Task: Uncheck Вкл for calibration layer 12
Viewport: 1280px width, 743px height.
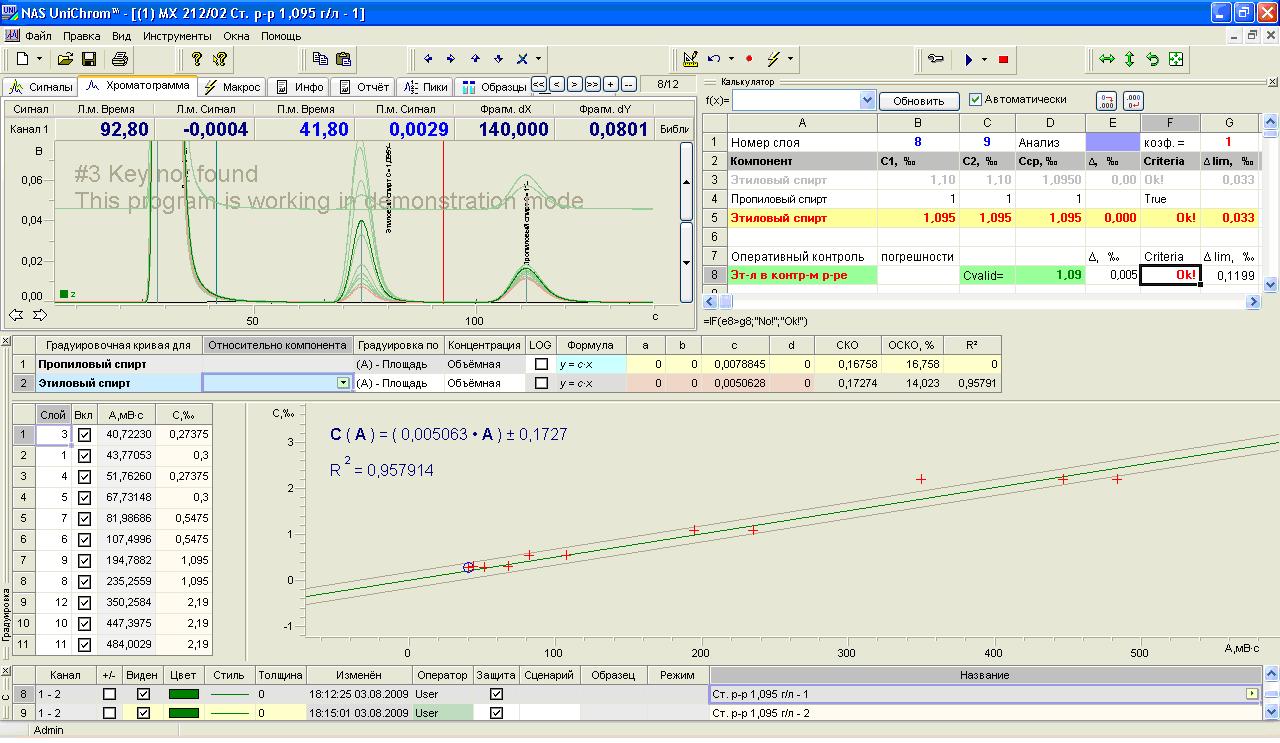Action: click(84, 603)
